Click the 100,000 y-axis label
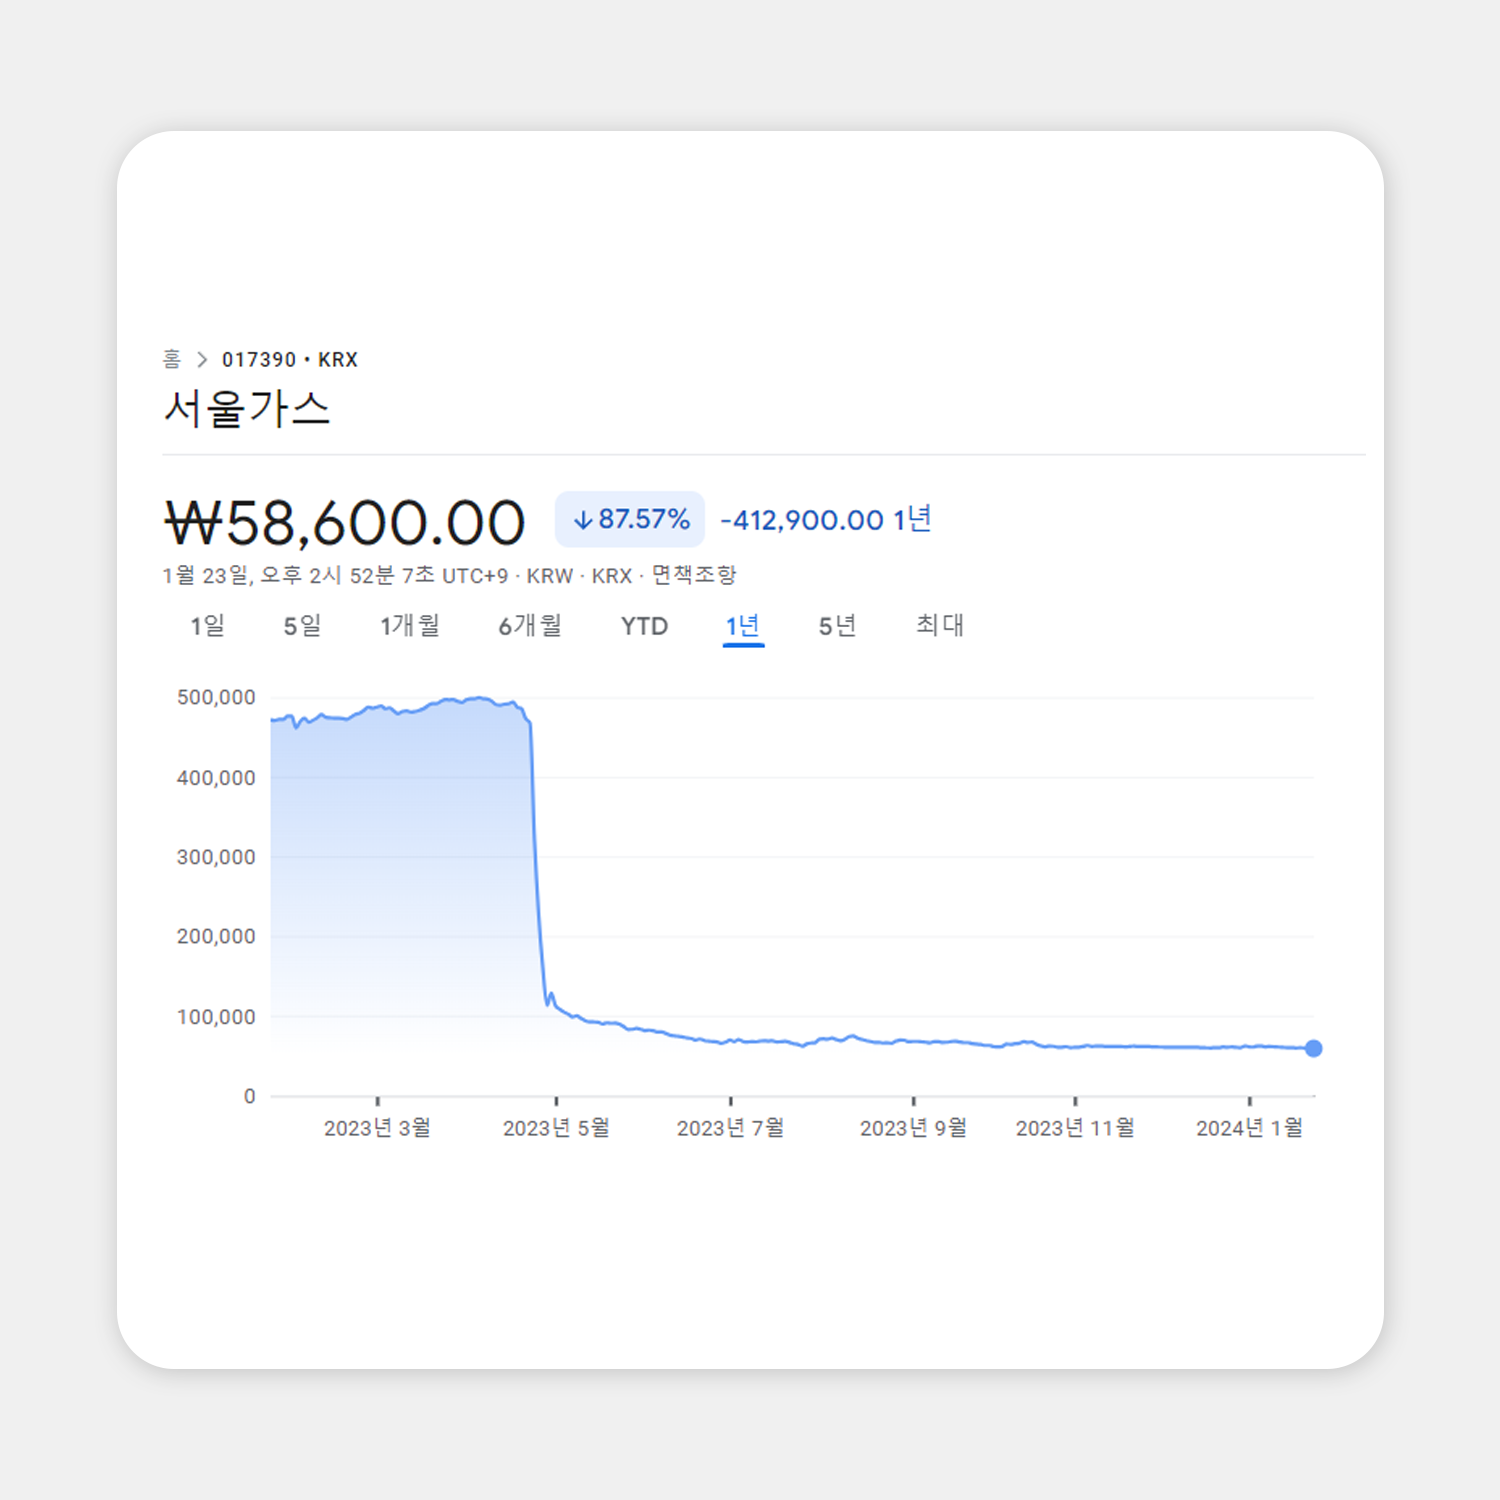Viewport: 1500px width, 1500px height. click(216, 1017)
